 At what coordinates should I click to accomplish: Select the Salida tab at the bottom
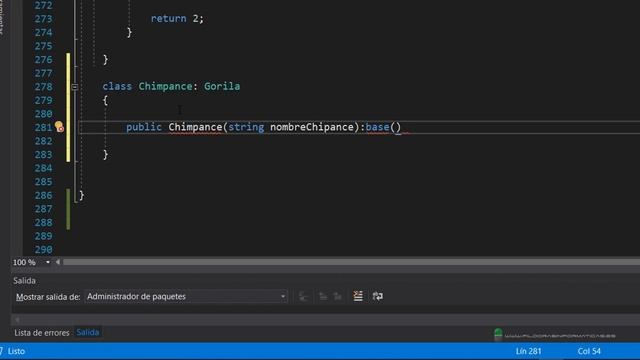(88, 332)
